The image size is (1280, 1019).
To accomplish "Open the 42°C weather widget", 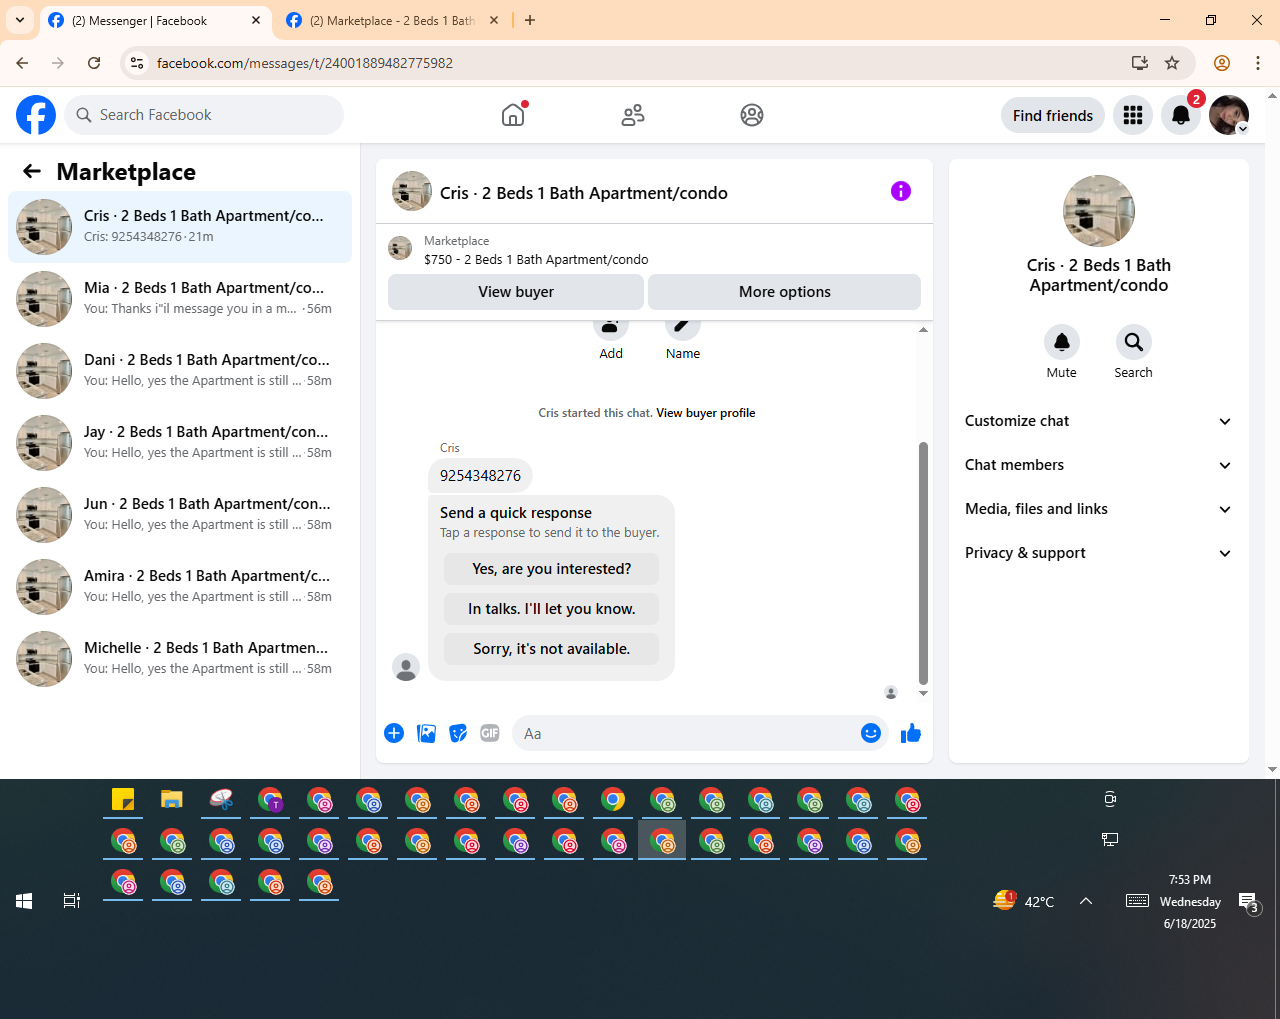I will click(x=1024, y=901).
